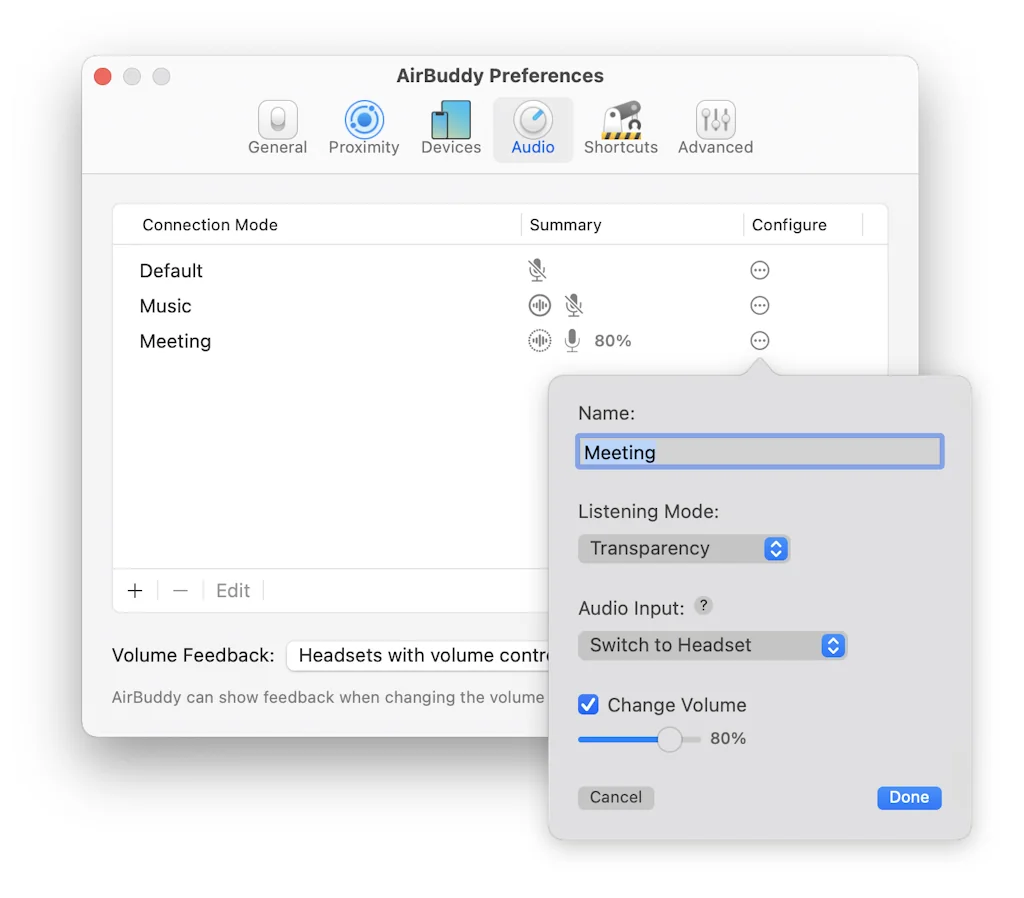Click Done to save Meeting settings
This screenshot has height=898, width=1024.
coord(909,797)
